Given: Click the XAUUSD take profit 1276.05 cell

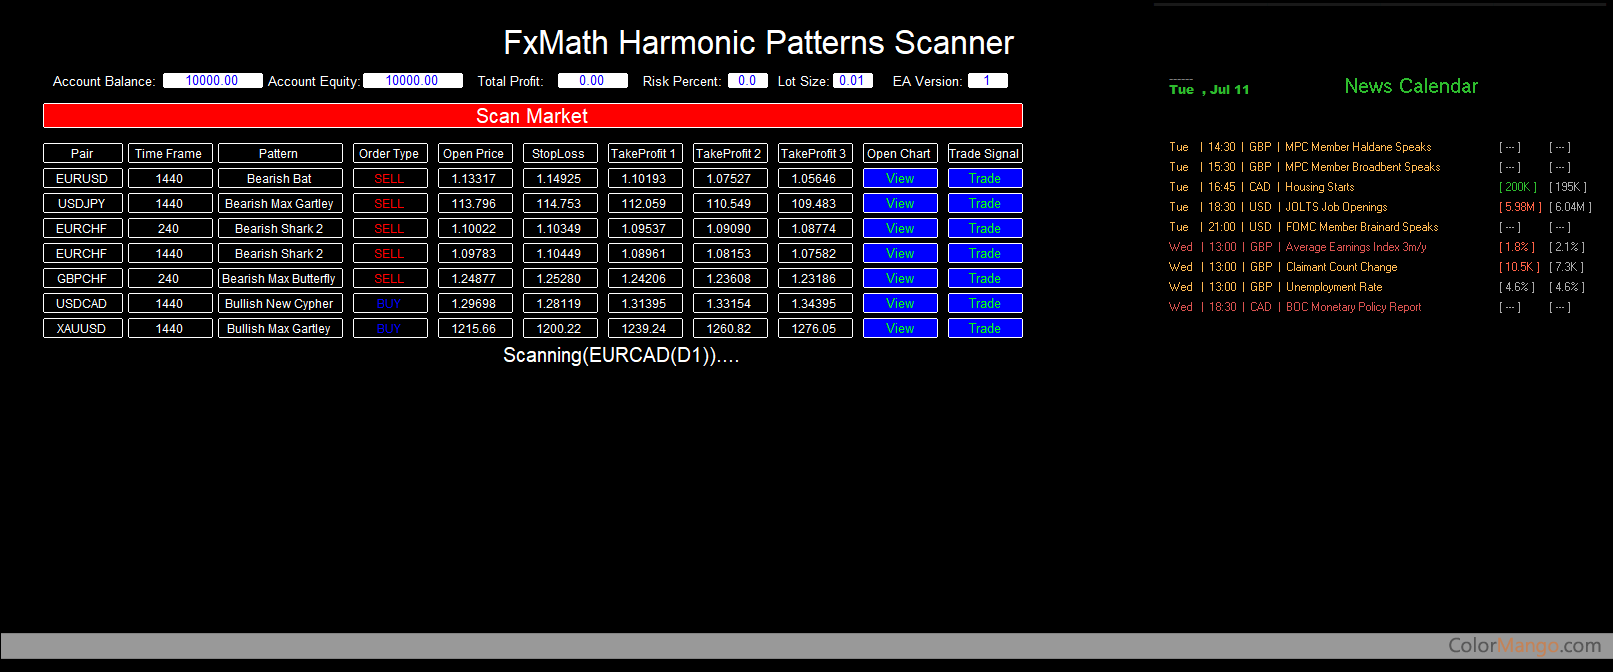Looking at the screenshot, I should [x=814, y=328].
